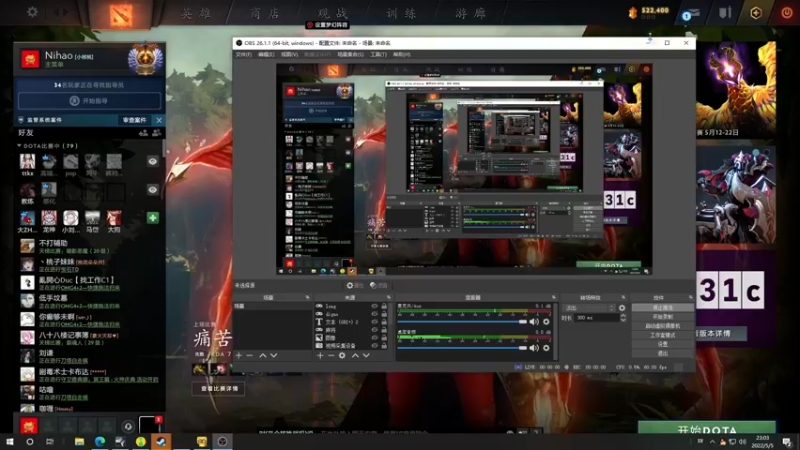Open OBS 场景集合(S) scene collection menu
The height and width of the screenshot is (450, 800).
(x=351, y=55)
